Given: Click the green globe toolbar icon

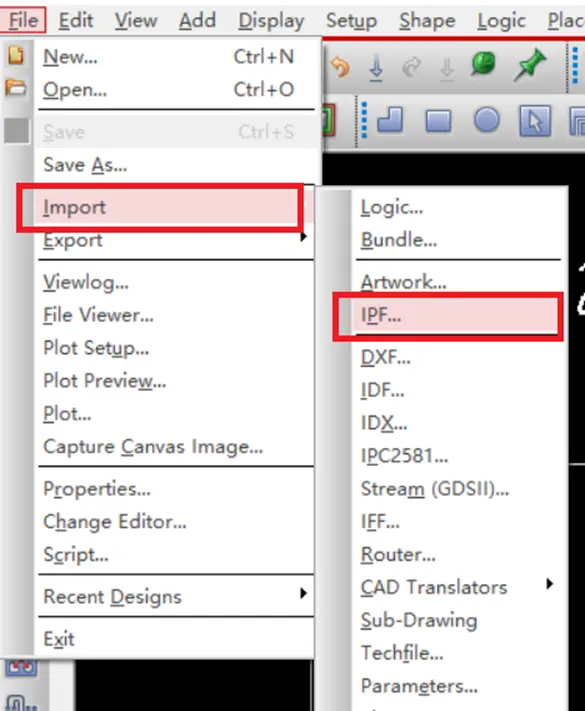Looking at the screenshot, I should coord(483,64).
